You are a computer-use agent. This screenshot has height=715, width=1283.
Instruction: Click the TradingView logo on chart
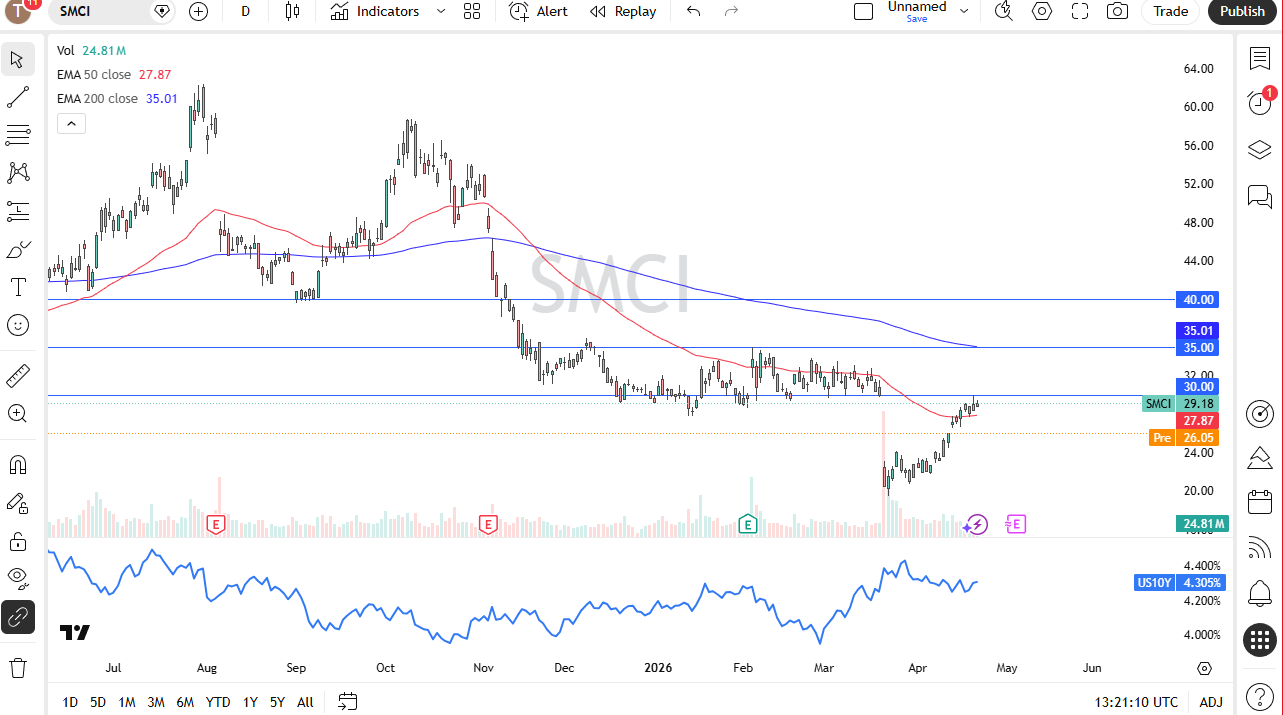pos(75,632)
